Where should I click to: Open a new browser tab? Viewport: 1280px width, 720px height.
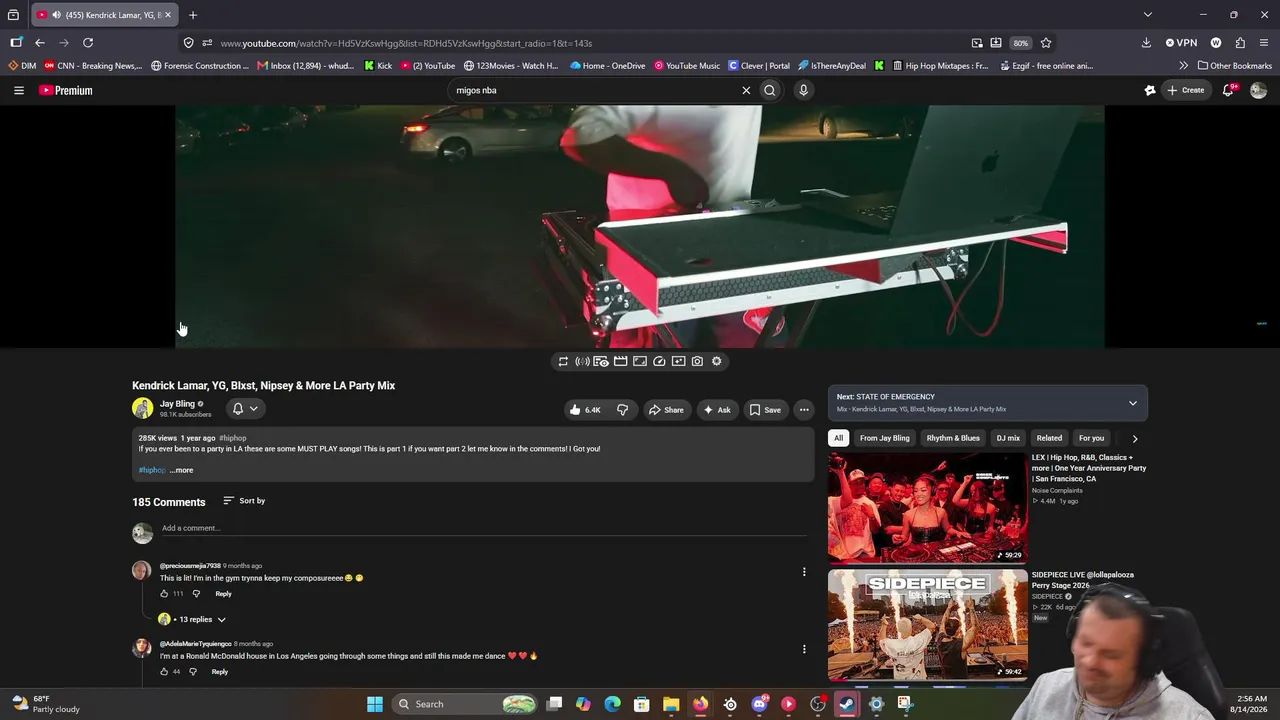point(193,15)
